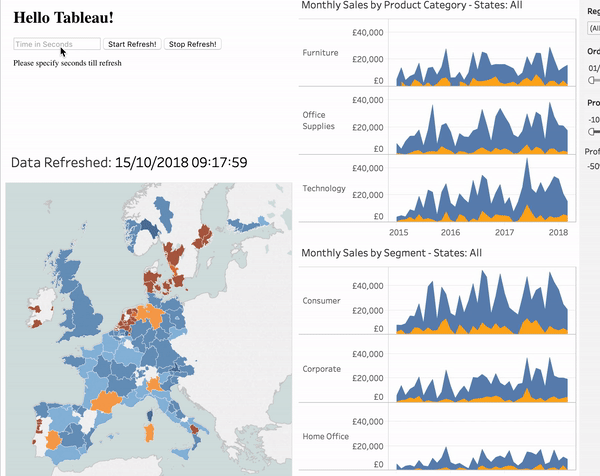Click the Start Refresh! button
Screen dimensions: 600x476
132,44
